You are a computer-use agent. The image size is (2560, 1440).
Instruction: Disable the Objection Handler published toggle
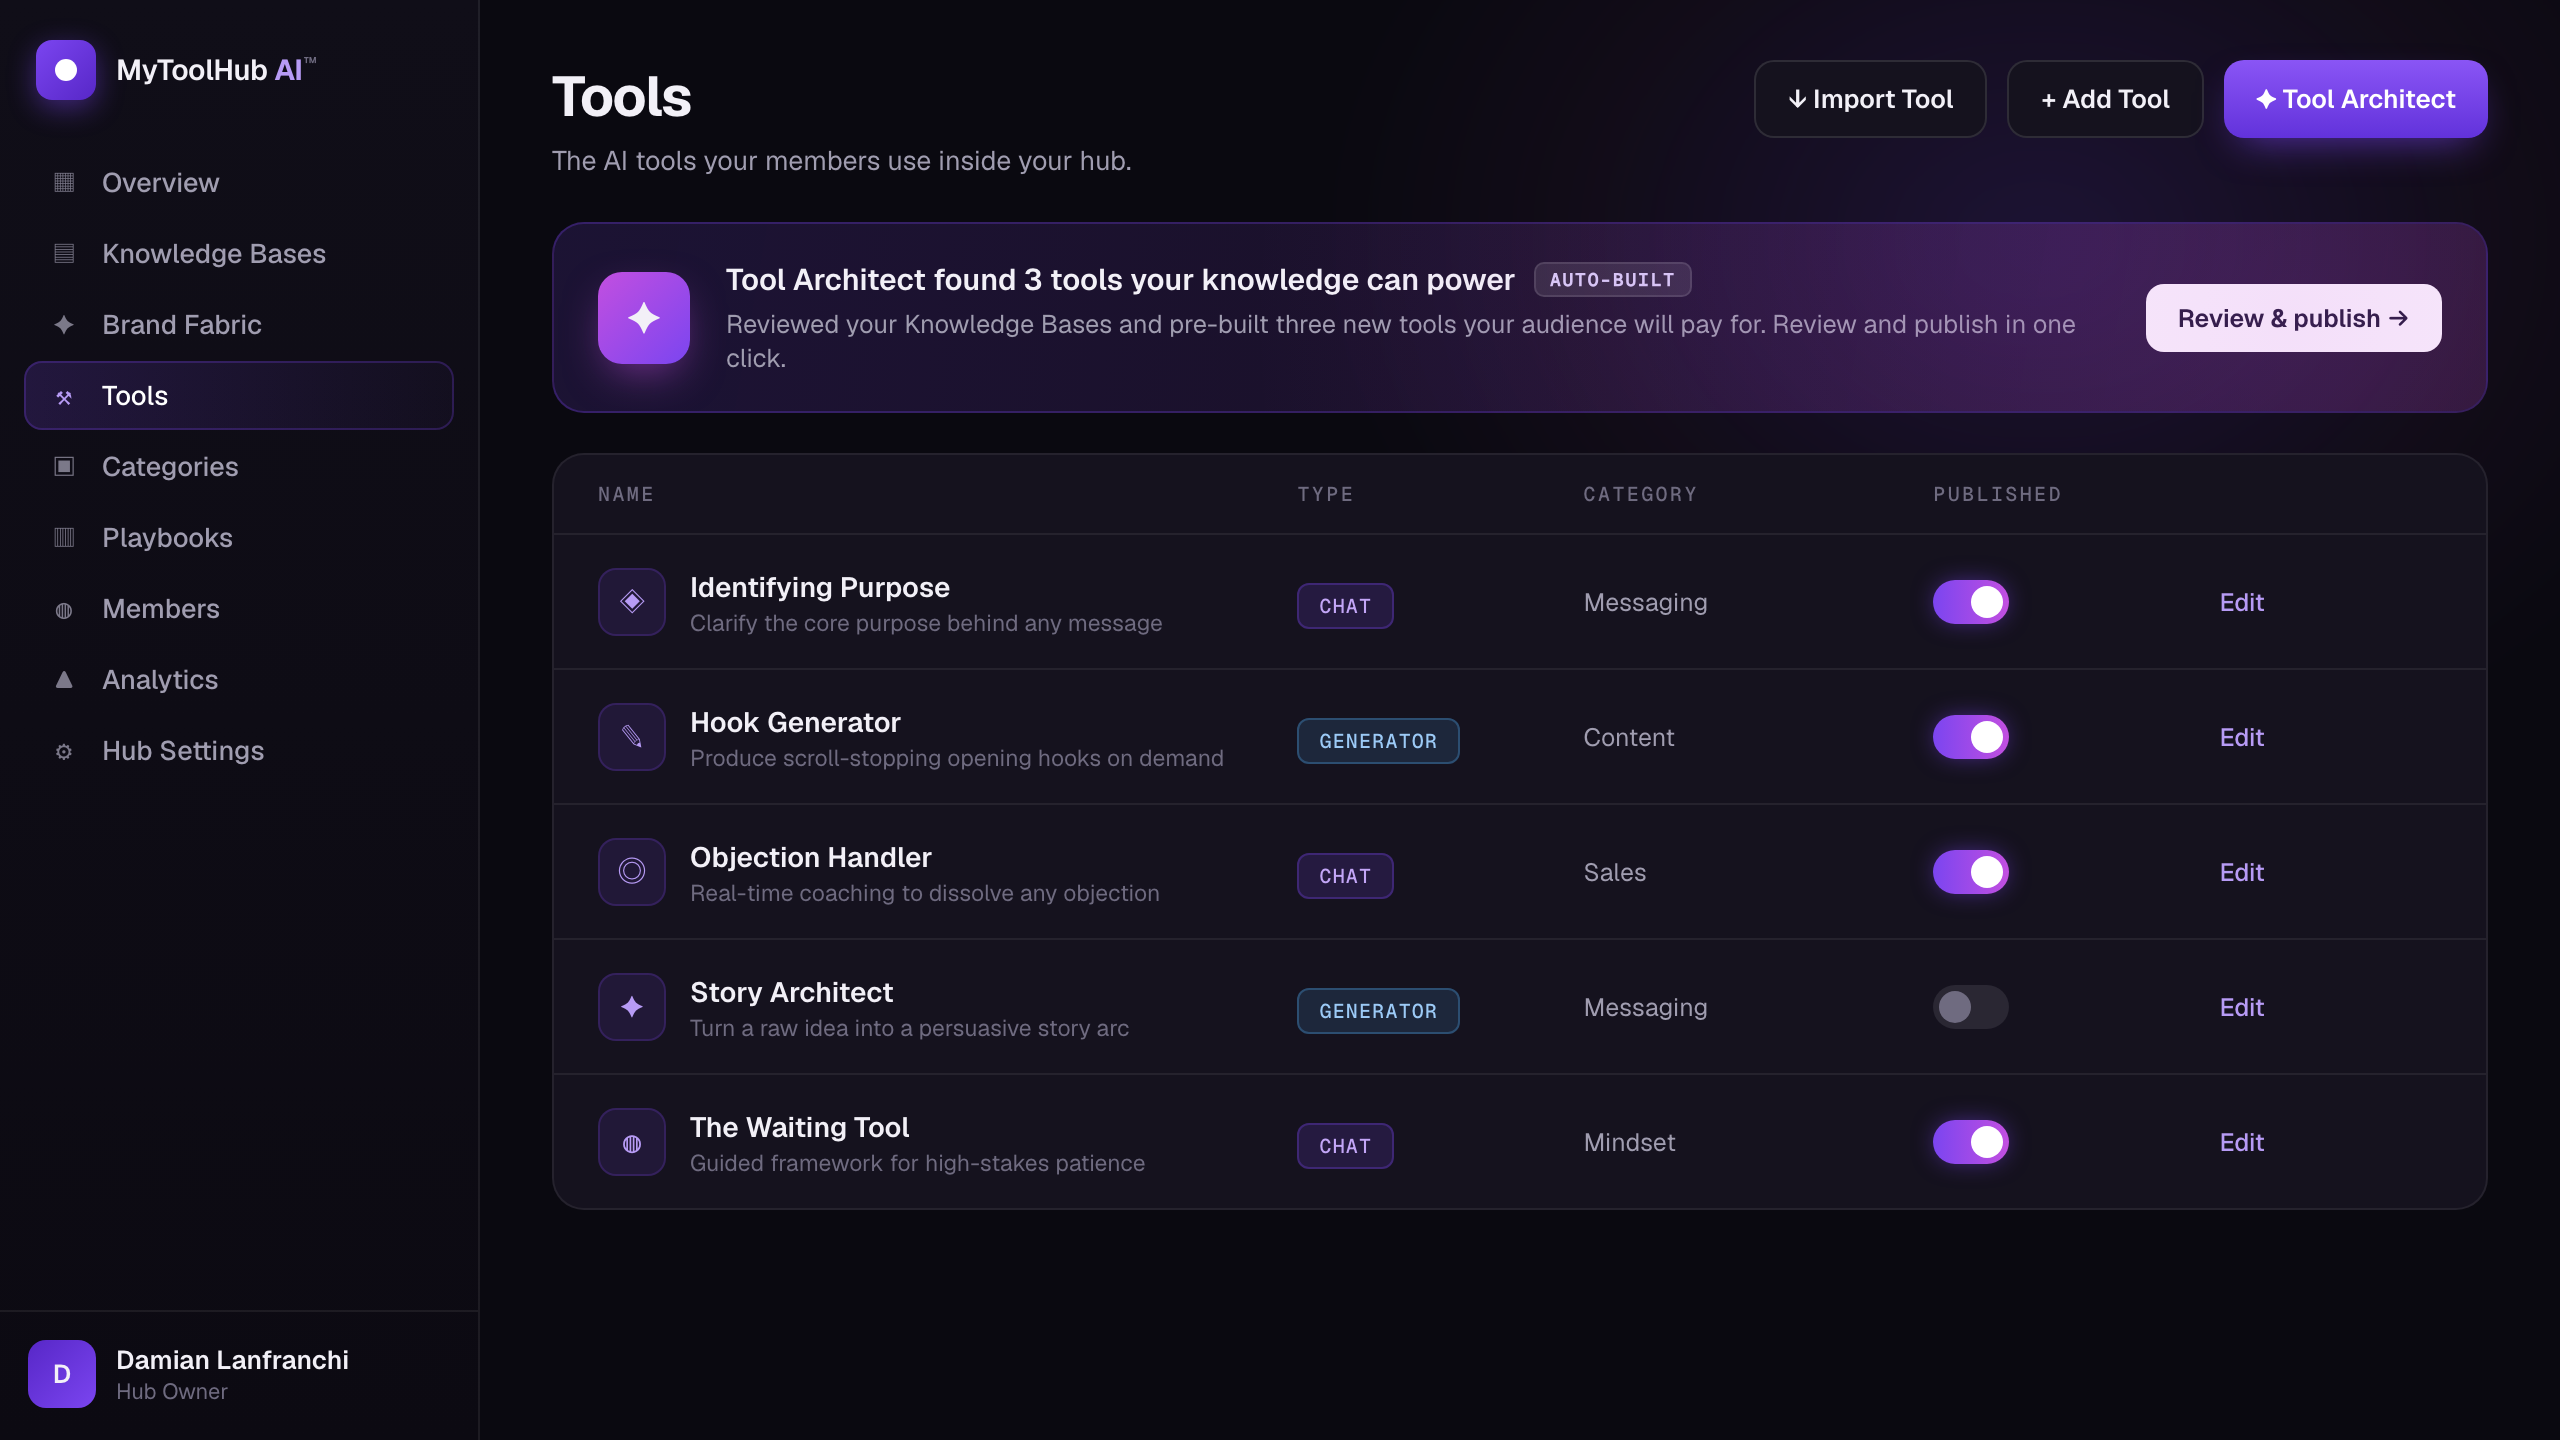pyautogui.click(x=1970, y=872)
